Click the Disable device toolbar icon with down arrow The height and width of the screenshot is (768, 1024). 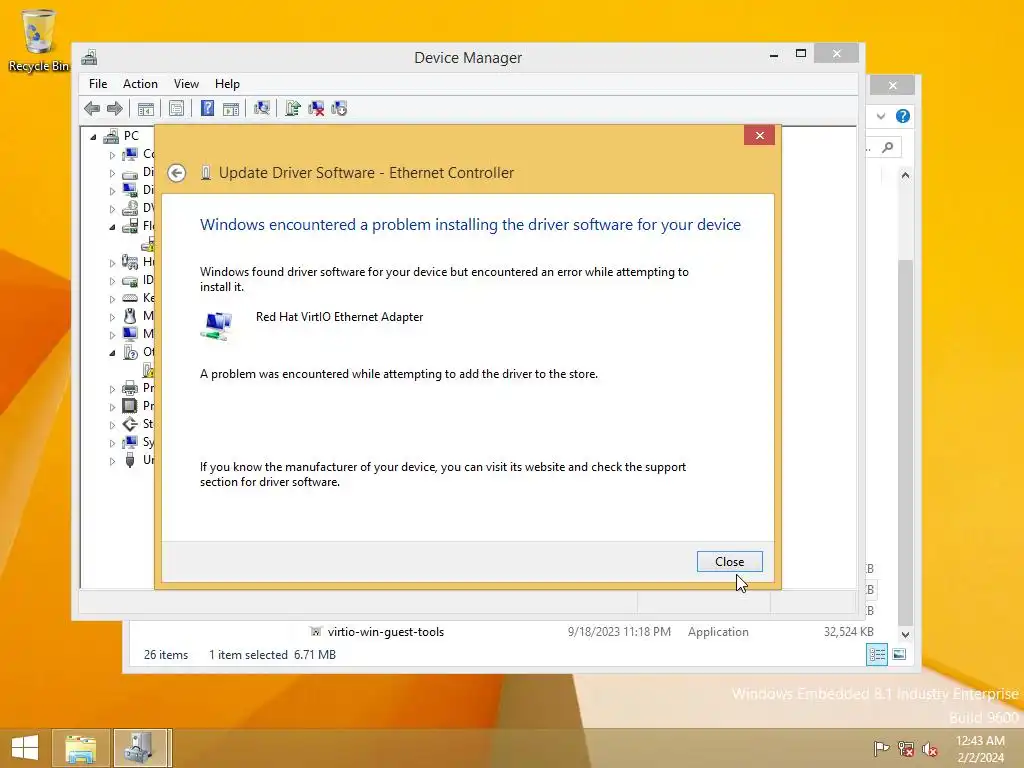click(x=339, y=108)
